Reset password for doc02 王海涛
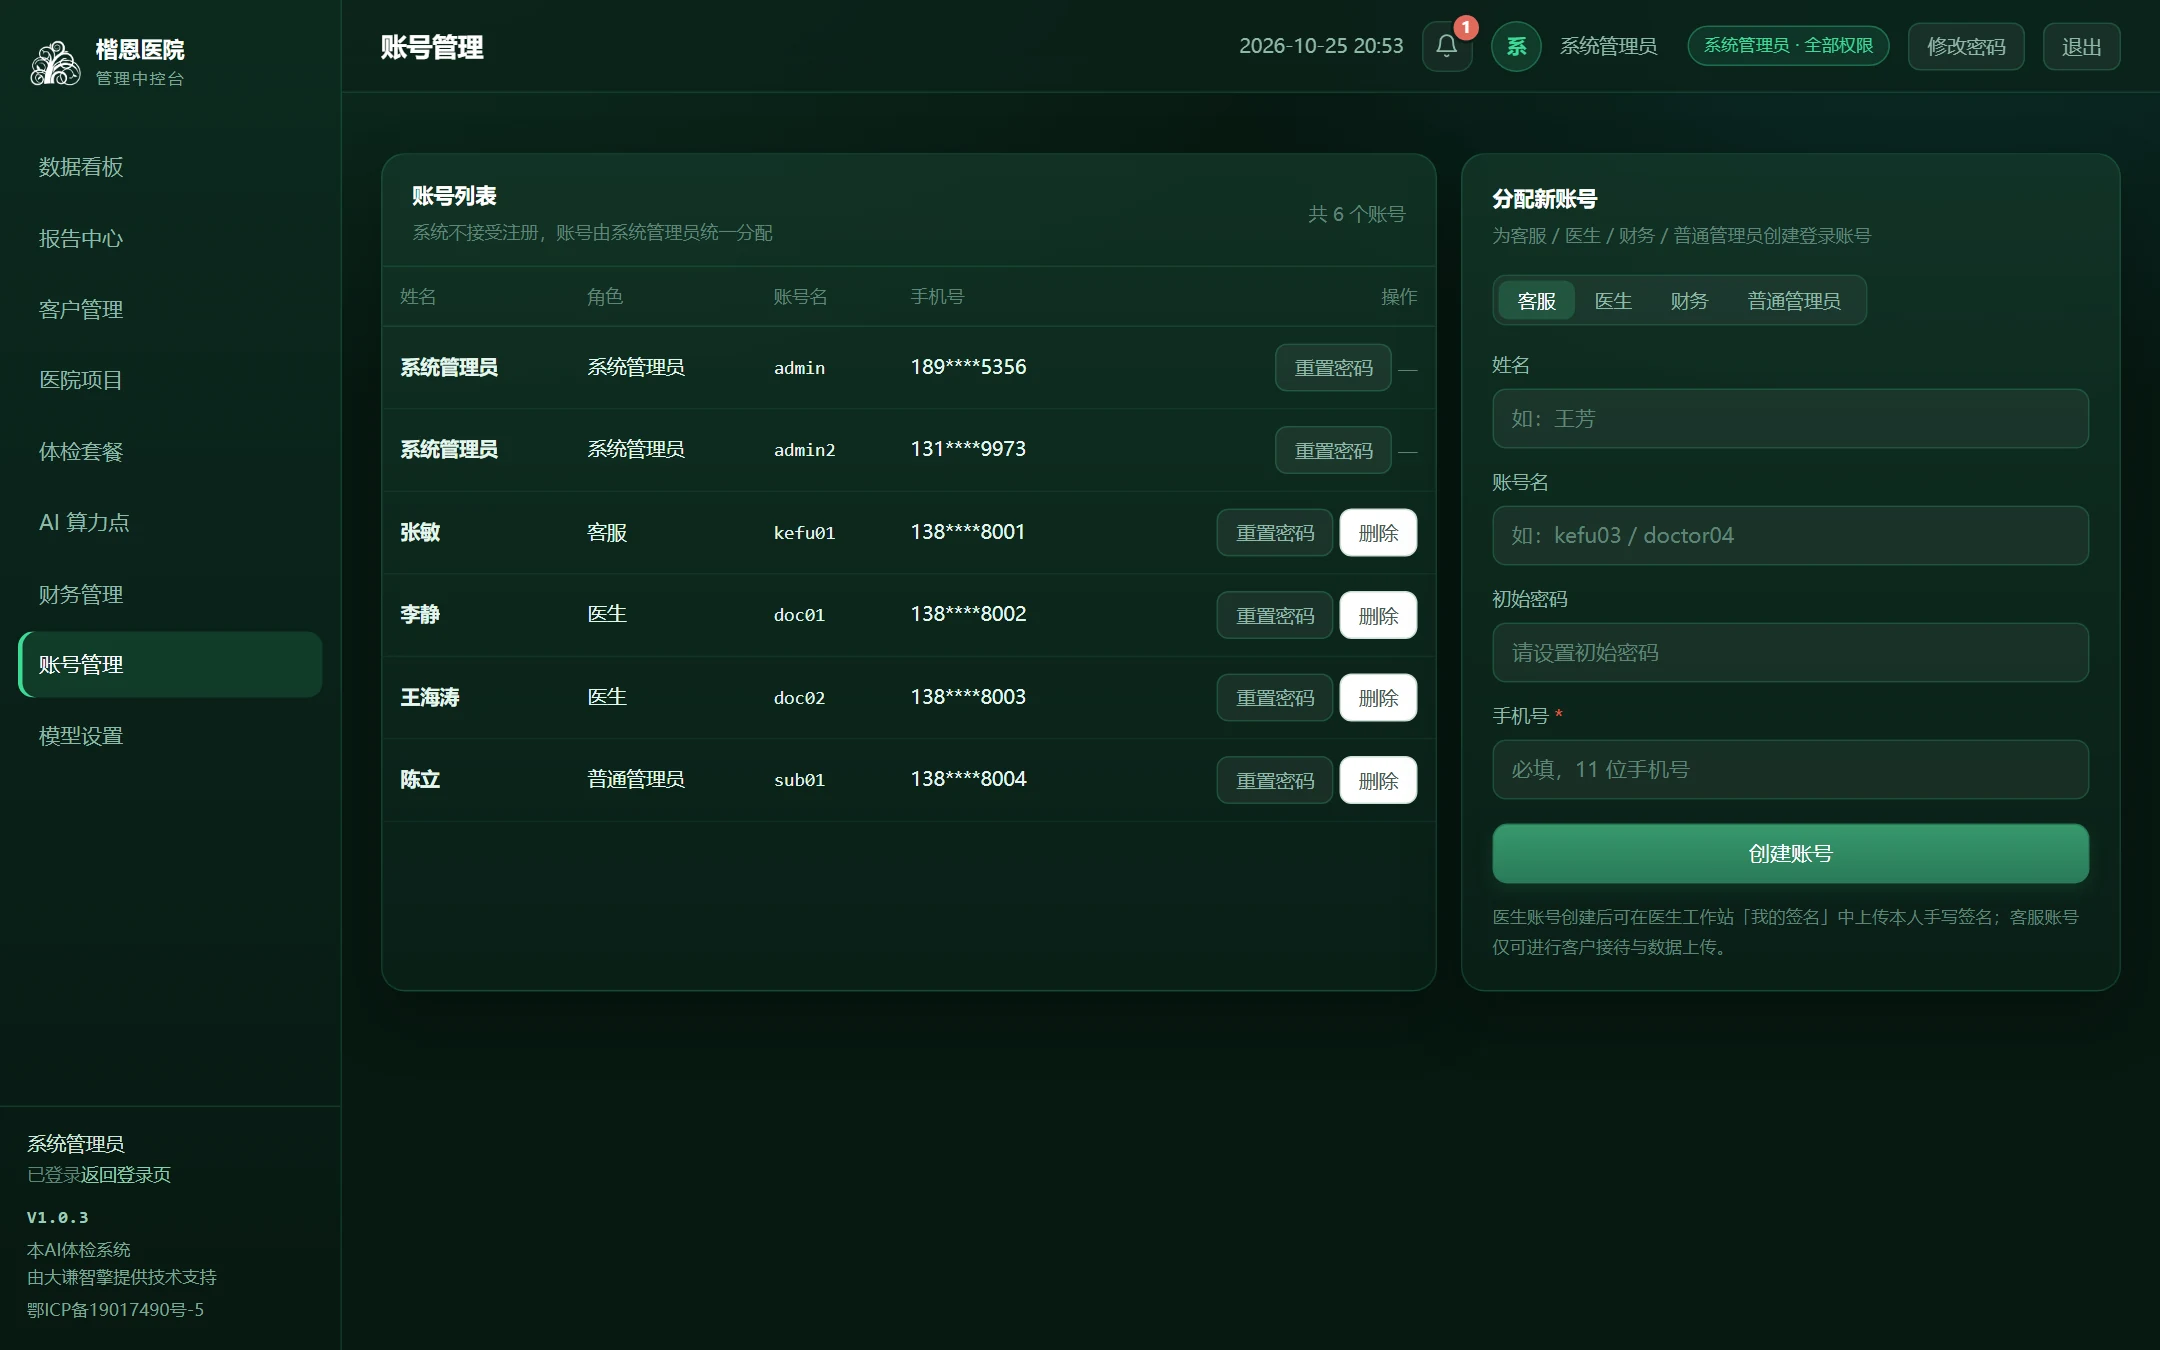 click(1274, 698)
